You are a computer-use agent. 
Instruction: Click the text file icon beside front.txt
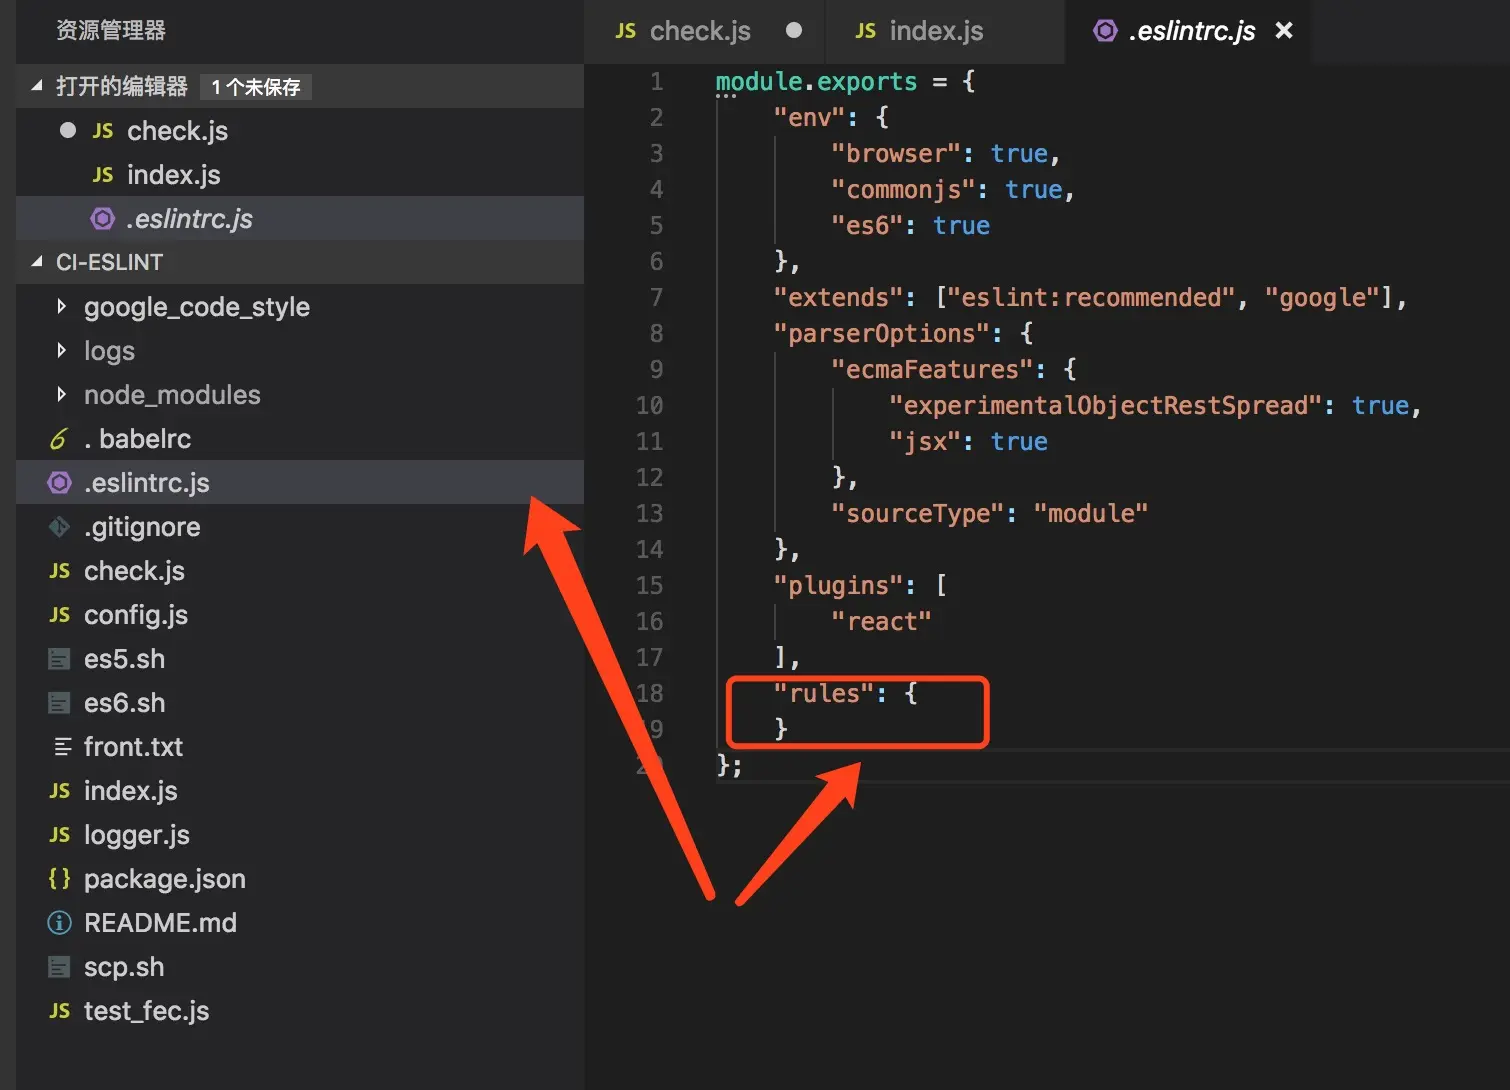(62, 747)
